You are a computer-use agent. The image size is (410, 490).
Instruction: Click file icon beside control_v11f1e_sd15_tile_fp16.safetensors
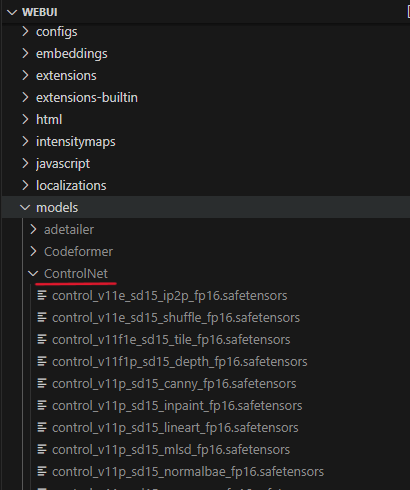click(x=42, y=339)
